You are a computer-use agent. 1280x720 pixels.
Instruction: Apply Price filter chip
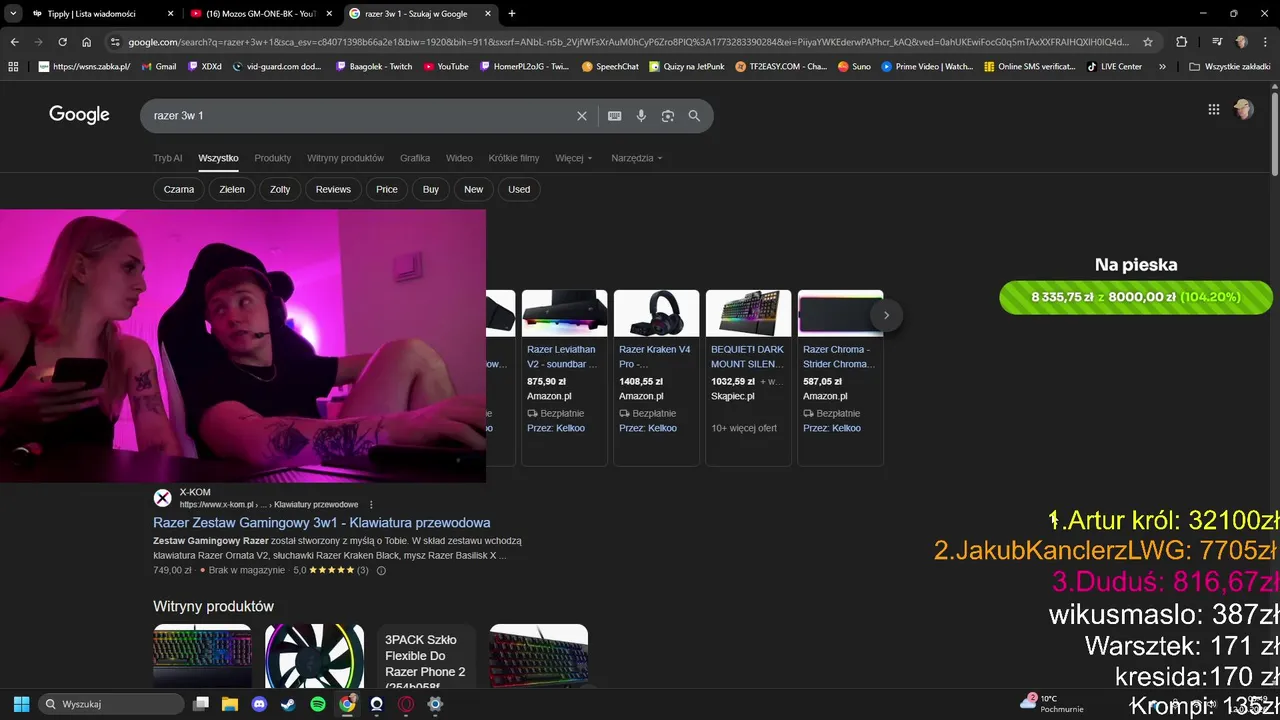(x=387, y=189)
